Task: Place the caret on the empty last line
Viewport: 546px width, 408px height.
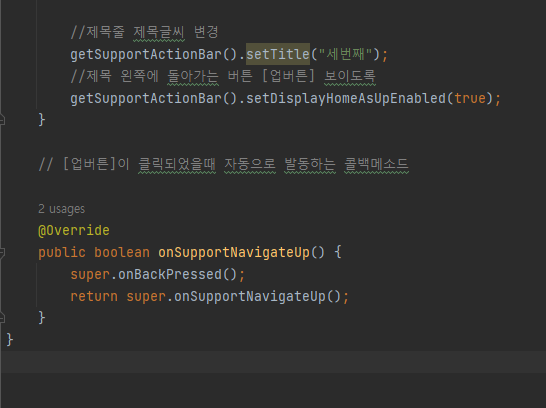Action: tap(273, 362)
